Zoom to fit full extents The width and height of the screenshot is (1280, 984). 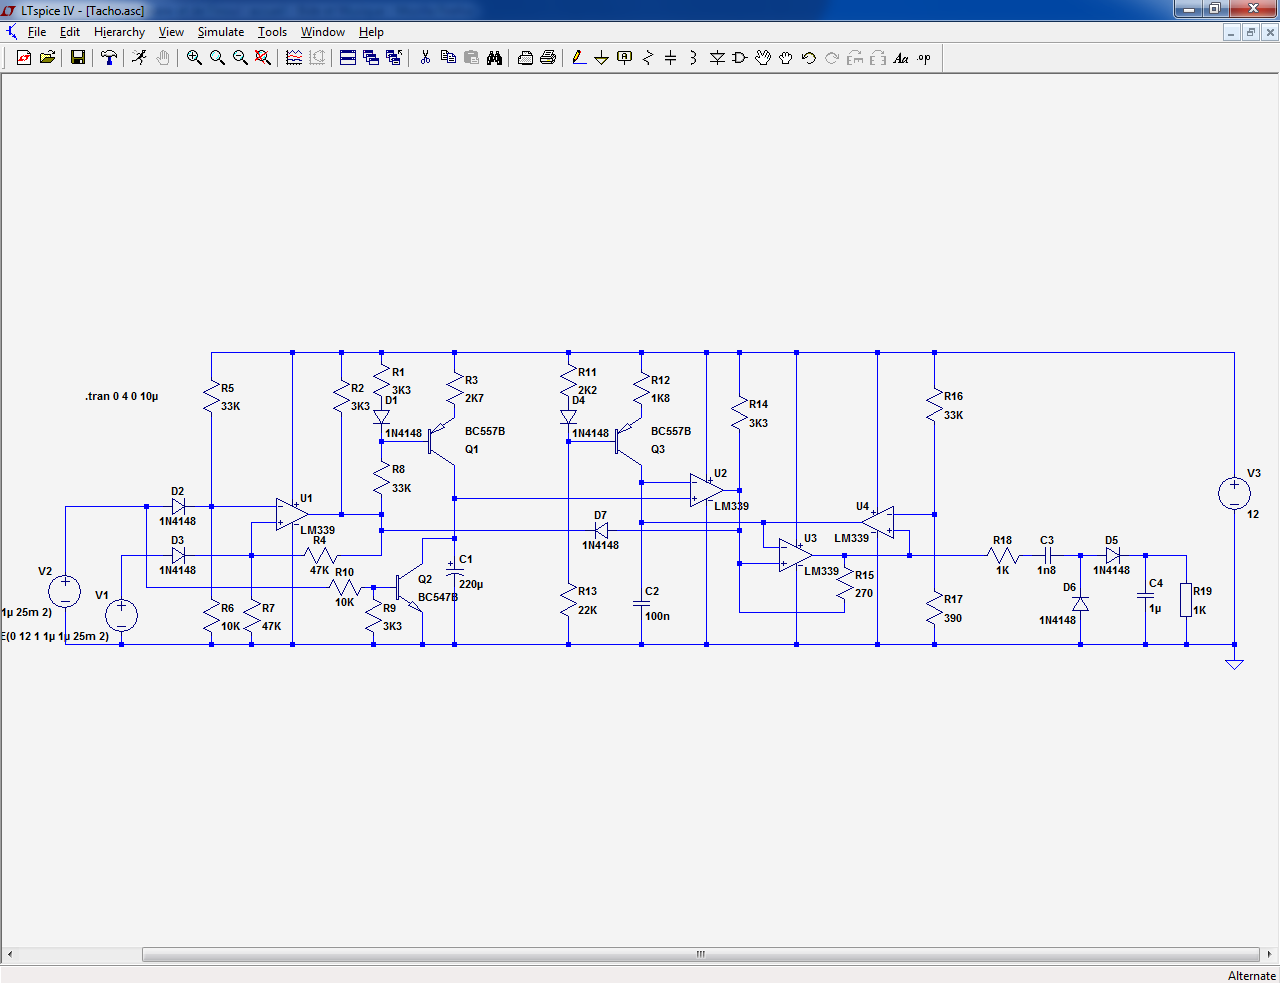263,58
